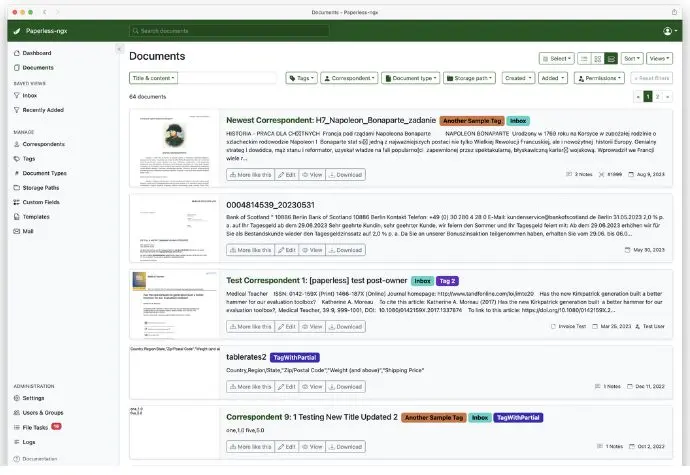The height and width of the screenshot is (475, 690).
Task: Click Another Sample Tag on the Napoleon document
Action: (x=472, y=121)
